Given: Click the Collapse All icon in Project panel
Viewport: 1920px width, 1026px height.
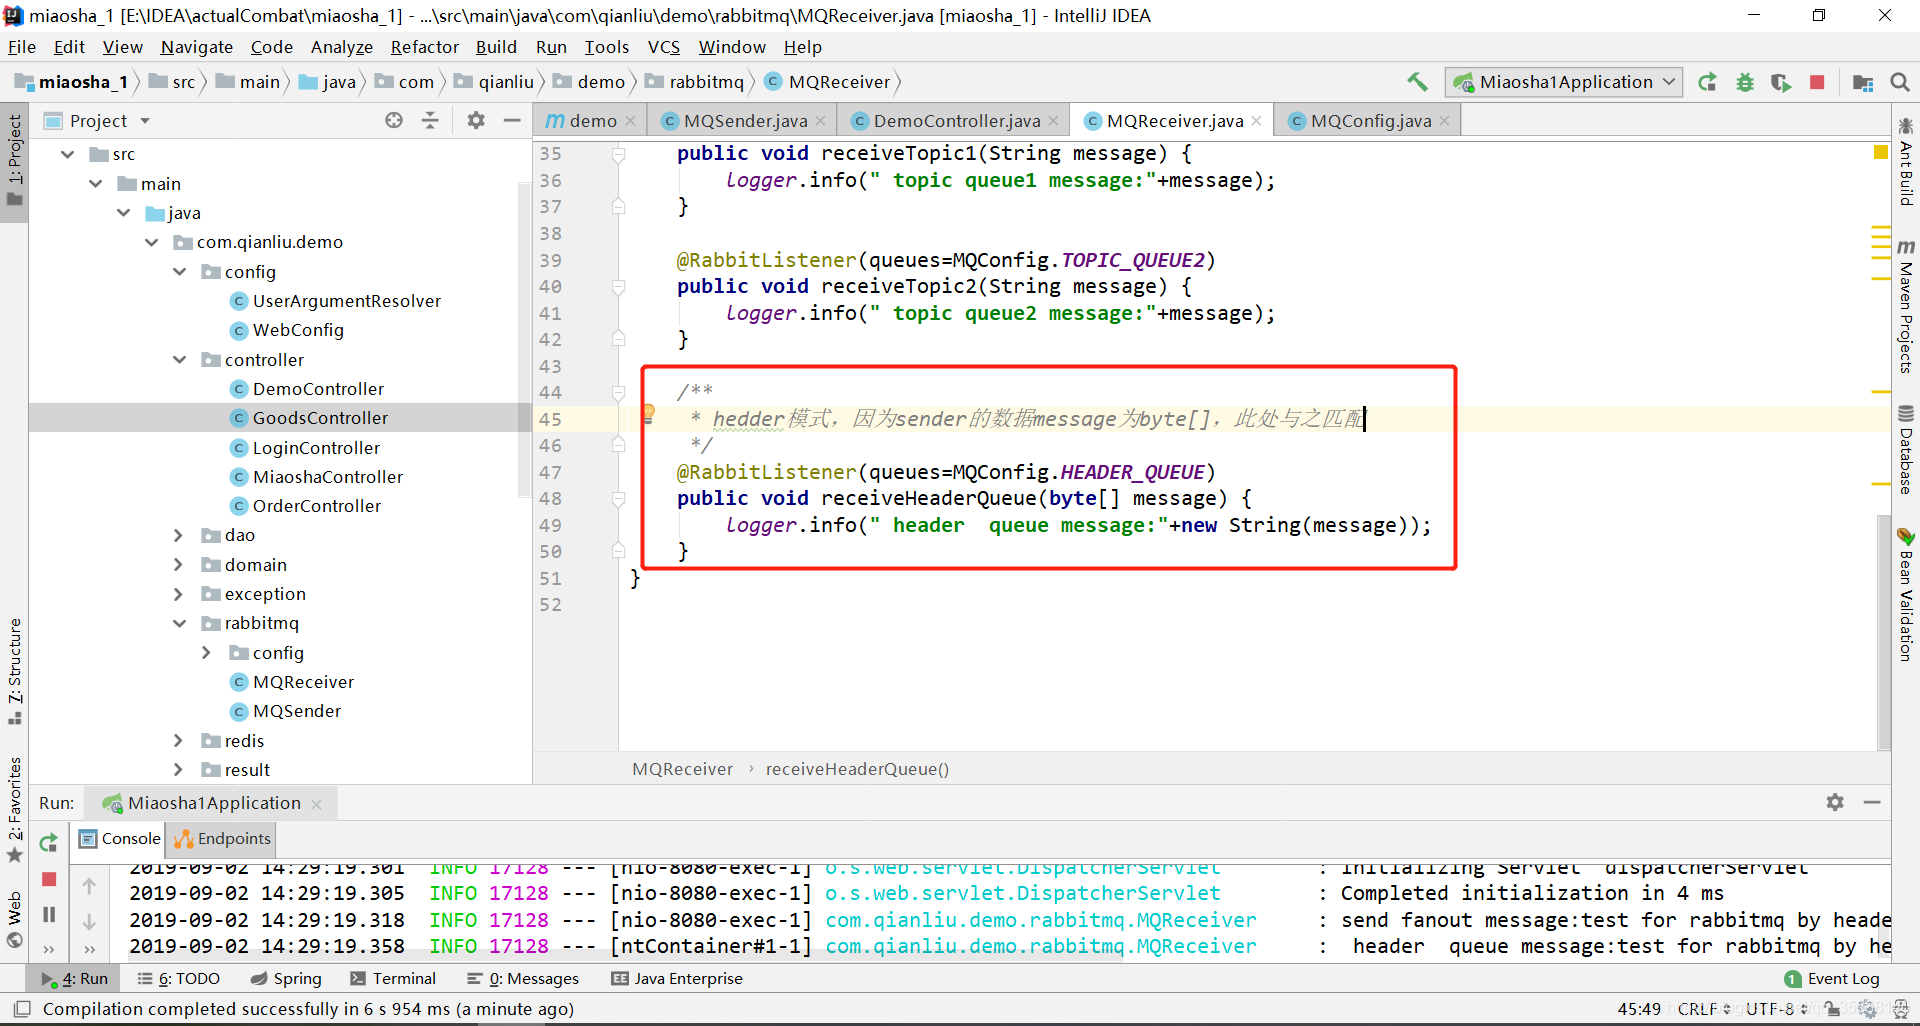Looking at the screenshot, I should click(x=430, y=120).
